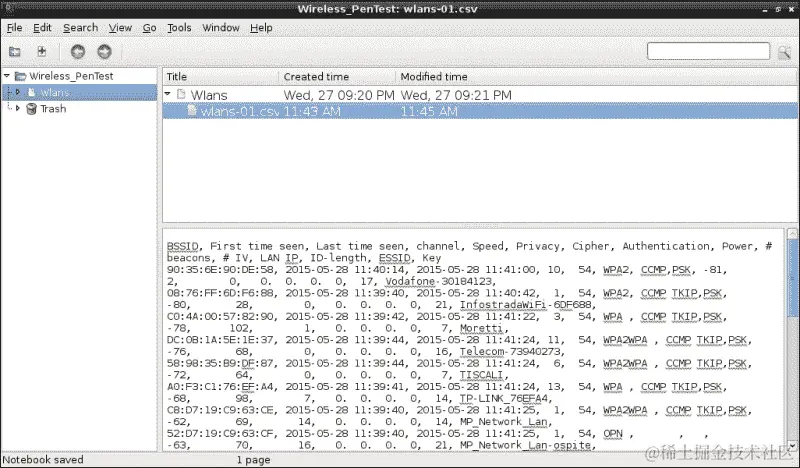Minimize the Wireless_PenTest window
Image resolution: width=800 pixels, height=468 pixels.
(765, 9)
